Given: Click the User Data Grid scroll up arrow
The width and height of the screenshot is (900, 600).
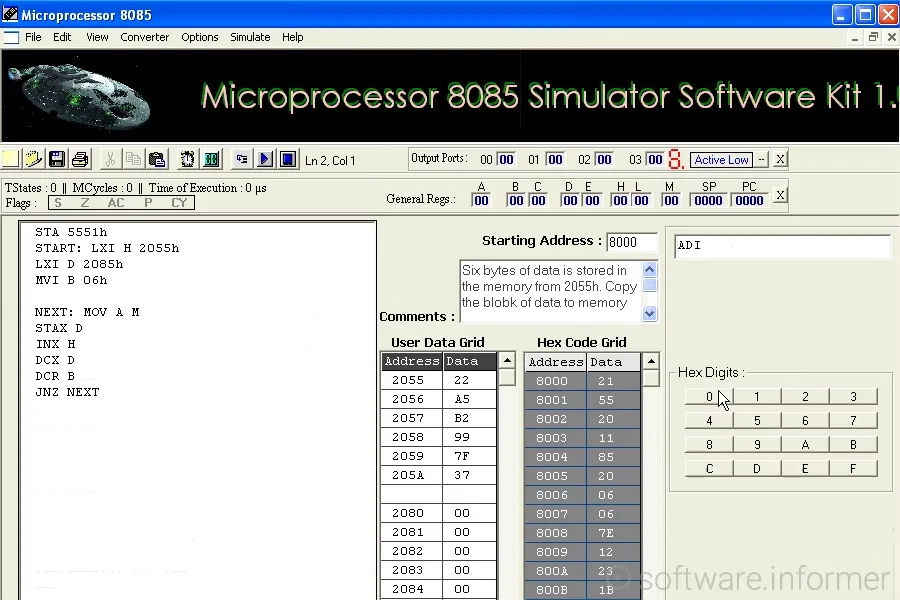Looking at the screenshot, I should pyautogui.click(x=507, y=361).
